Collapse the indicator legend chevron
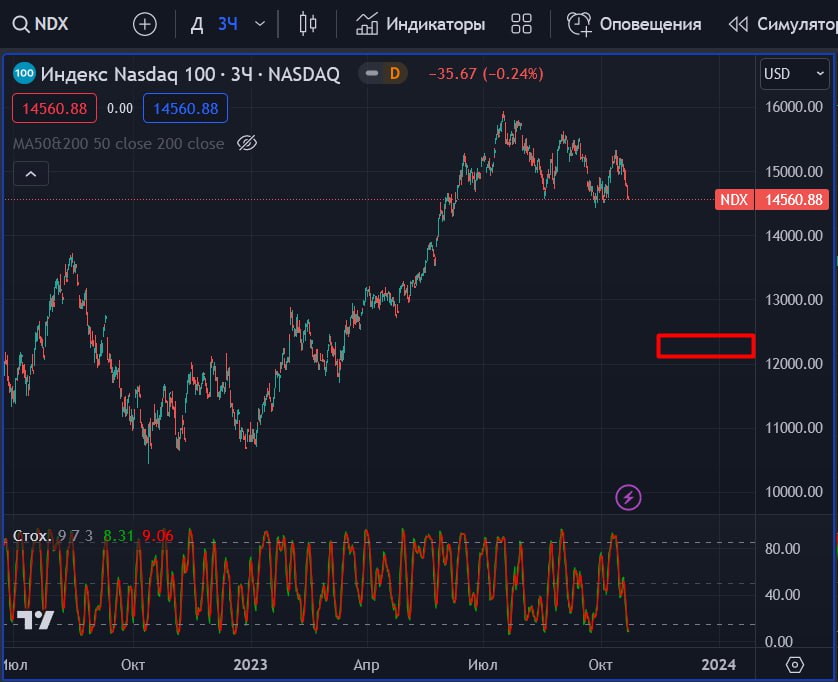The width and height of the screenshot is (838, 682). point(31,174)
